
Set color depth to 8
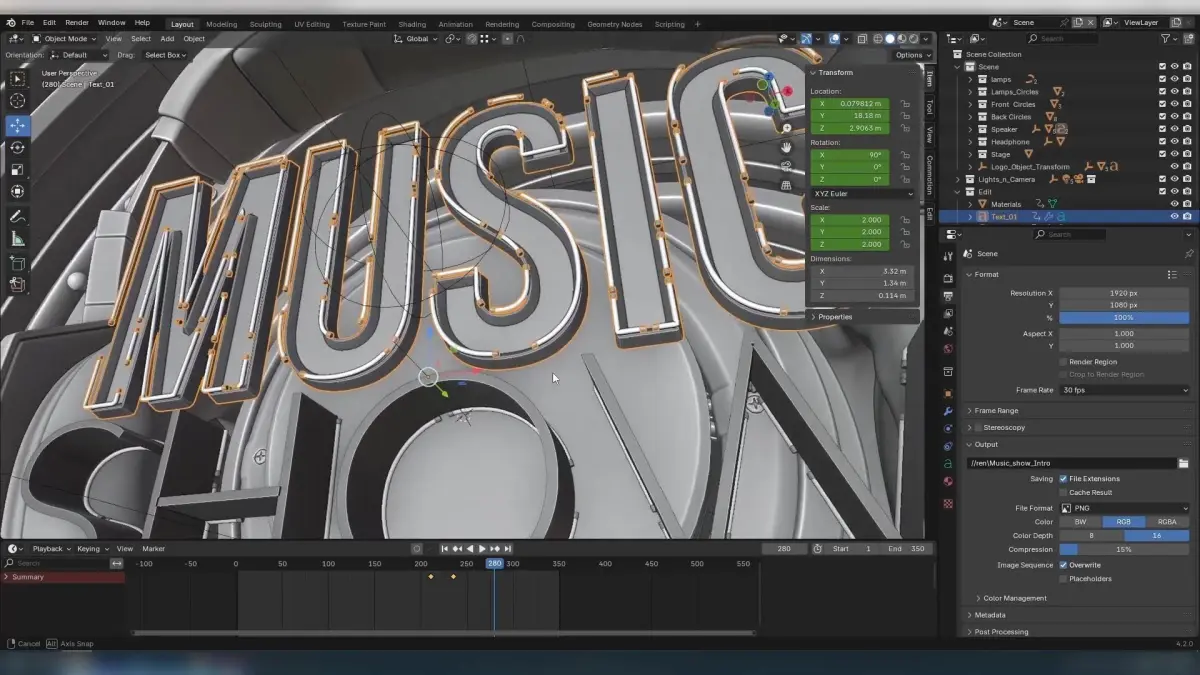pyautogui.click(x=1091, y=536)
